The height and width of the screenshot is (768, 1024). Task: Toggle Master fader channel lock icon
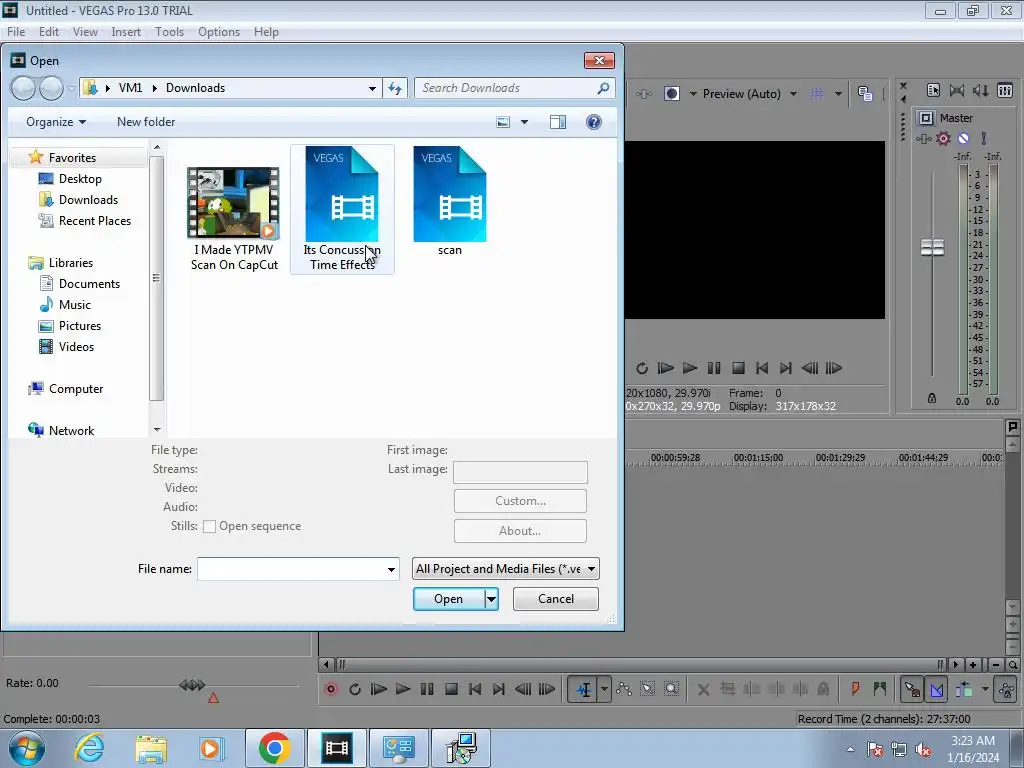[x=932, y=398]
